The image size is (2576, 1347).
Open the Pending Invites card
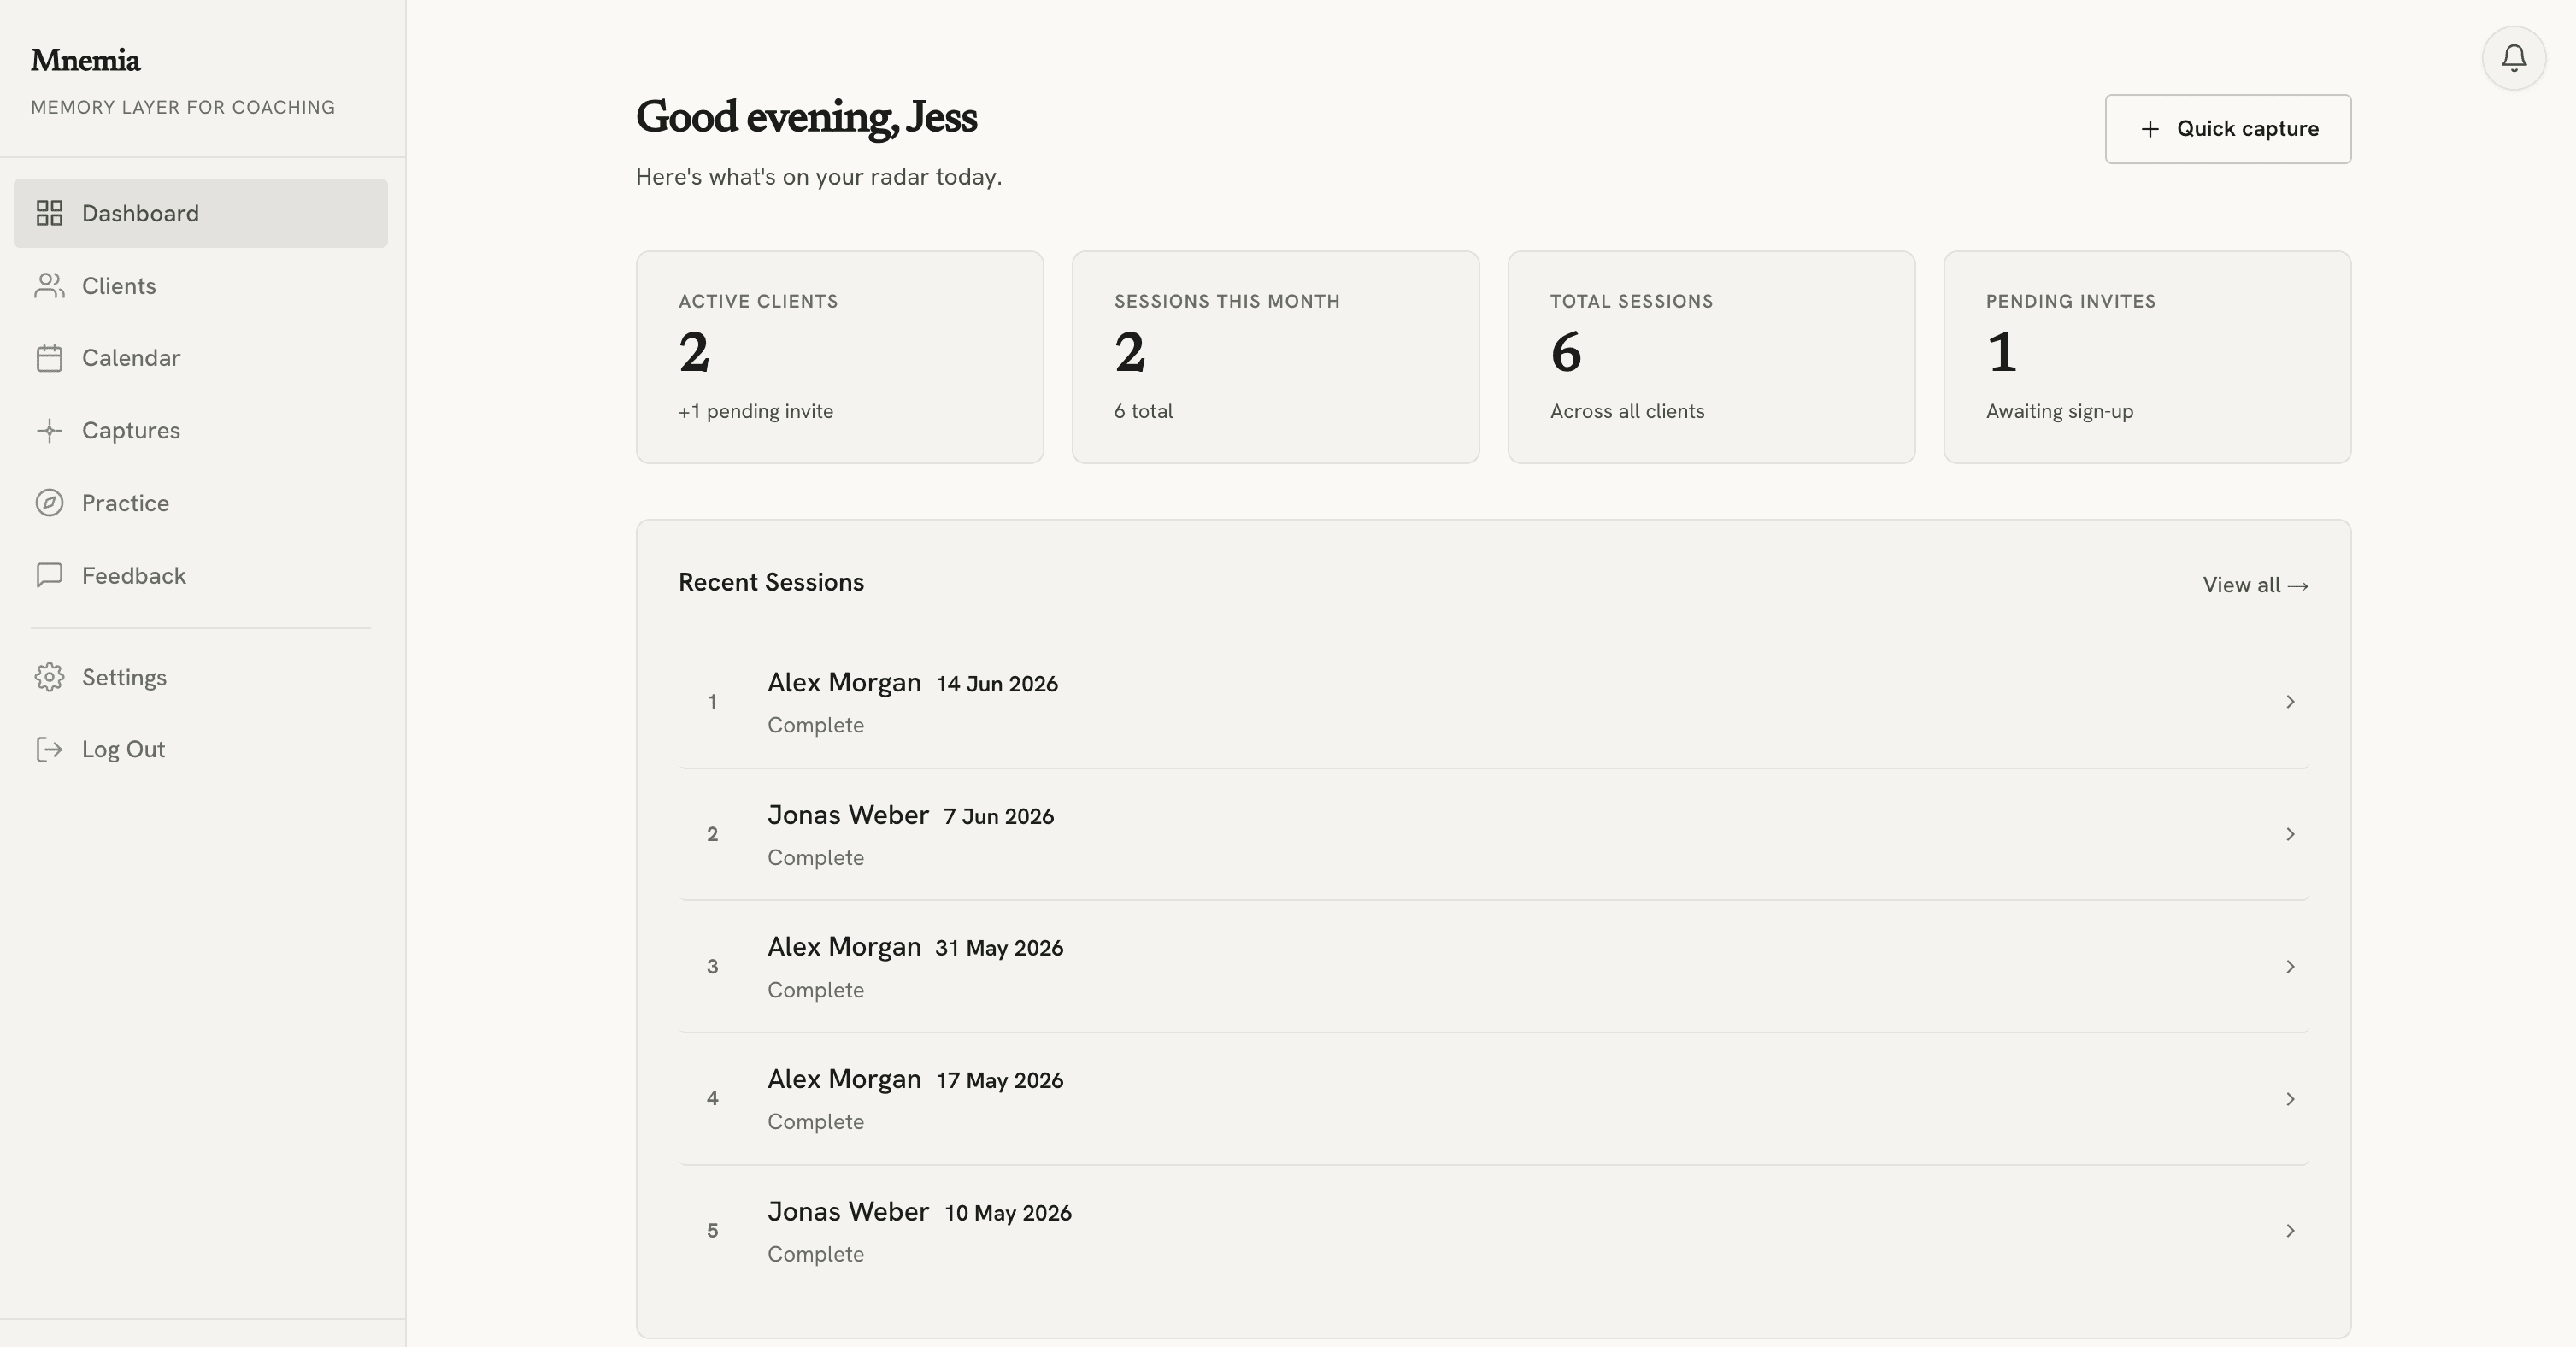tap(2147, 357)
